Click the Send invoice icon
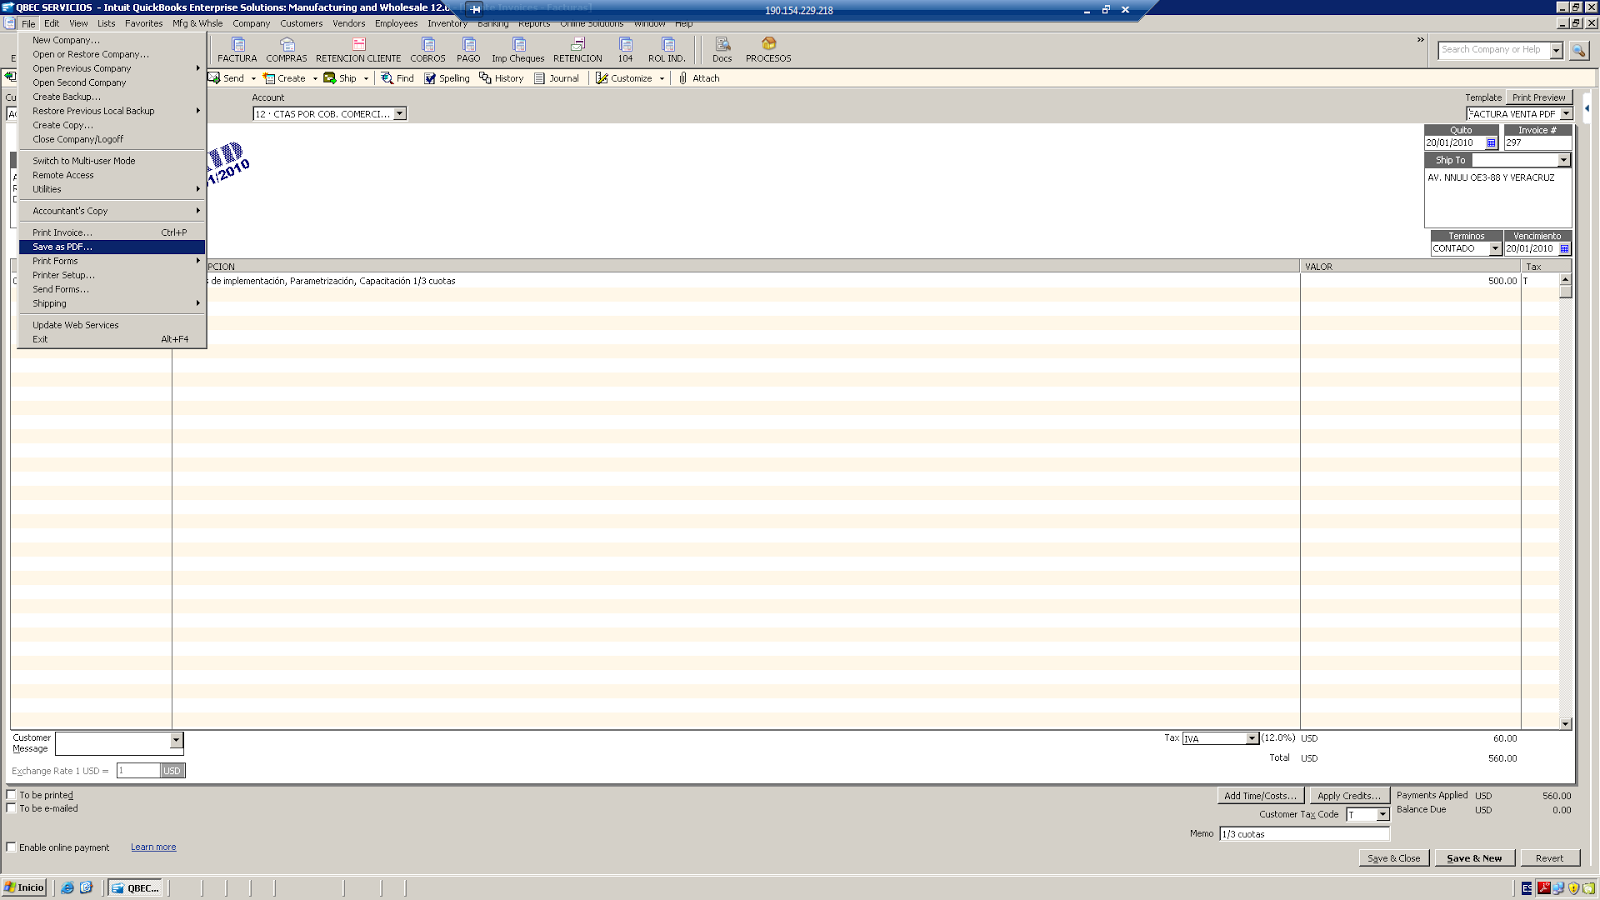The width and height of the screenshot is (1600, 900). click(227, 78)
